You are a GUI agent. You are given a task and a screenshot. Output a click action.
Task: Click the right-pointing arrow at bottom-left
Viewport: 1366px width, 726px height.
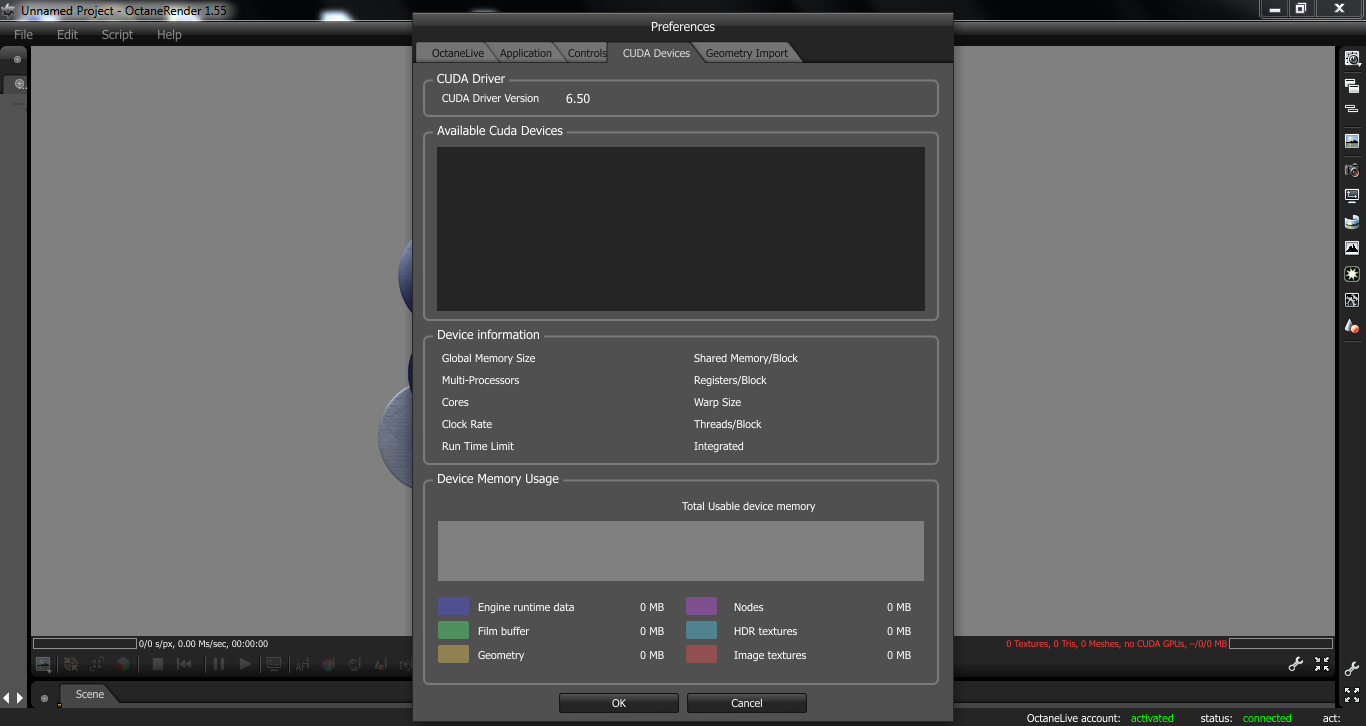tap(20, 697)
